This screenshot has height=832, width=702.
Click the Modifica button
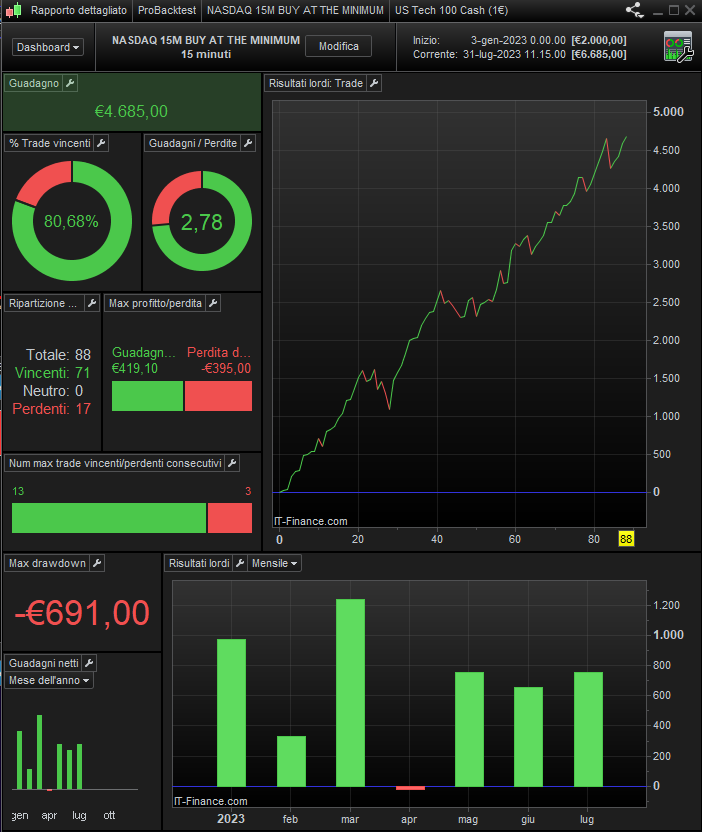coord(339,46)
